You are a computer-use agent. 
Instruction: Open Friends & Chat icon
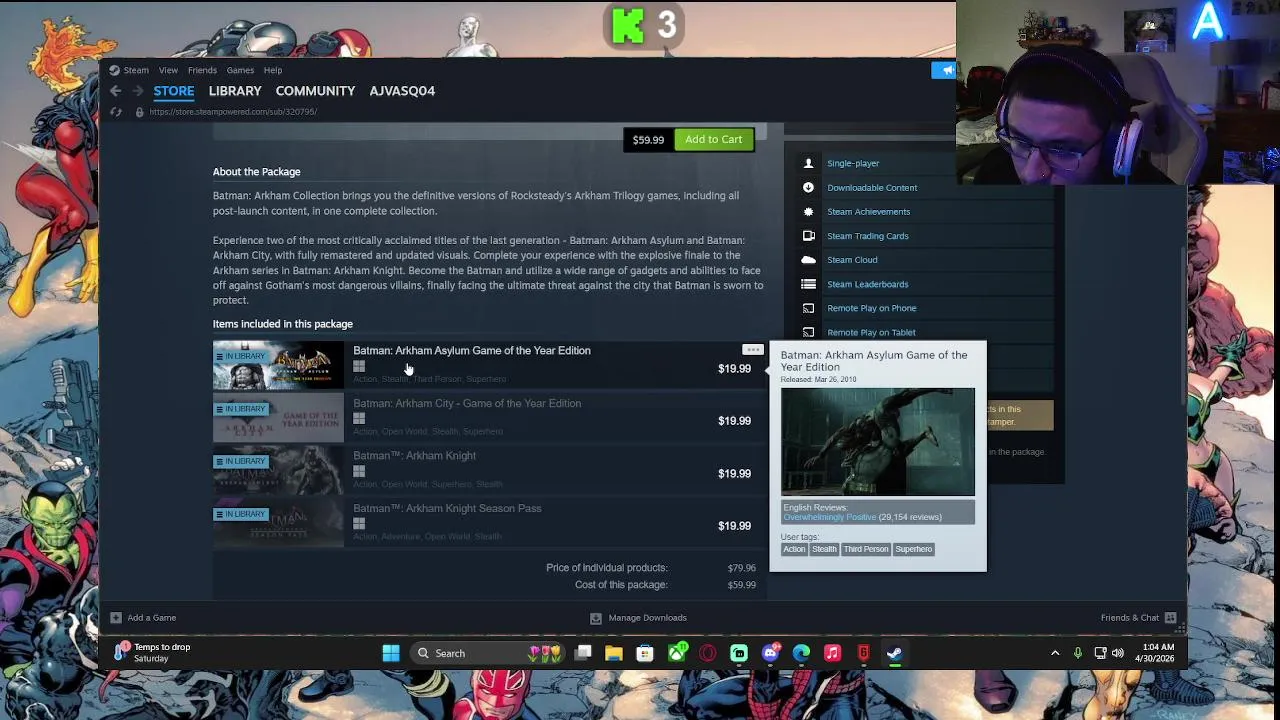1170,618
